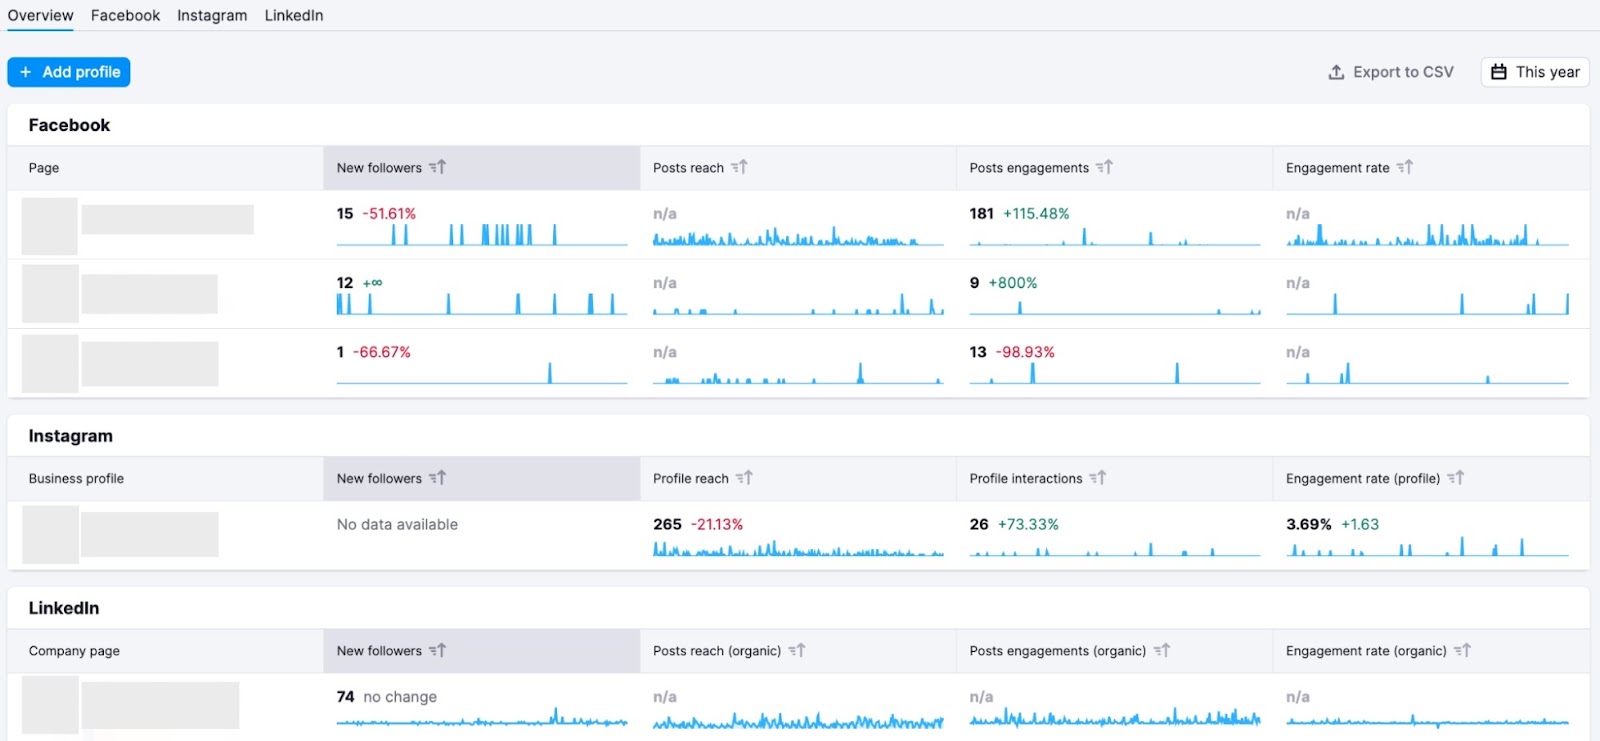
Task: Click the LinkedIn posts engagements sparkline
Action: pos(1115,718)
